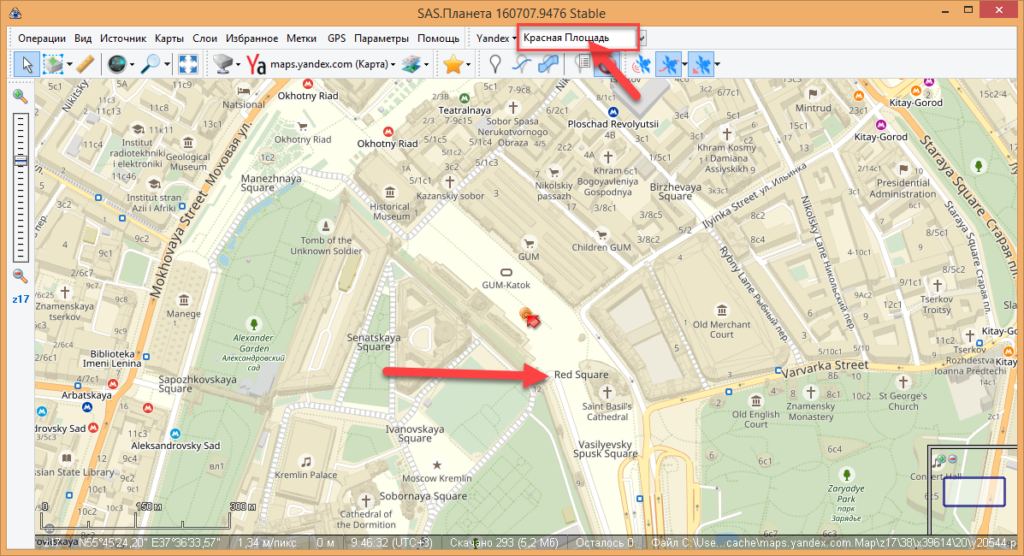1024x556 pixels.
Task: Click the zoom in magnifier above slider
Action: click(x=20, y=96)
